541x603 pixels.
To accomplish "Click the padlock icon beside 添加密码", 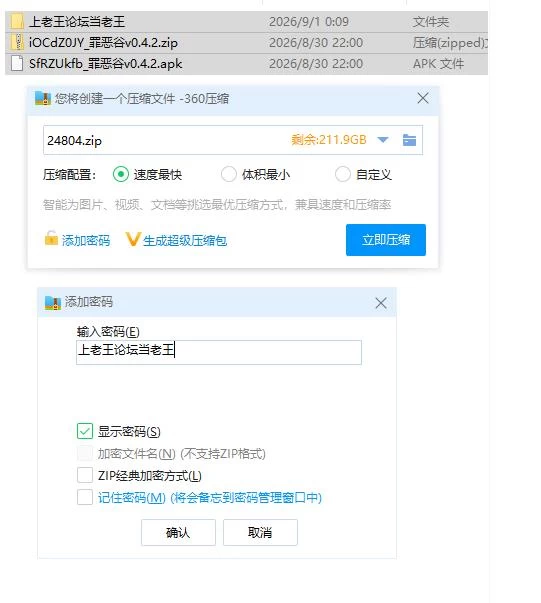I will coord(51,238).
